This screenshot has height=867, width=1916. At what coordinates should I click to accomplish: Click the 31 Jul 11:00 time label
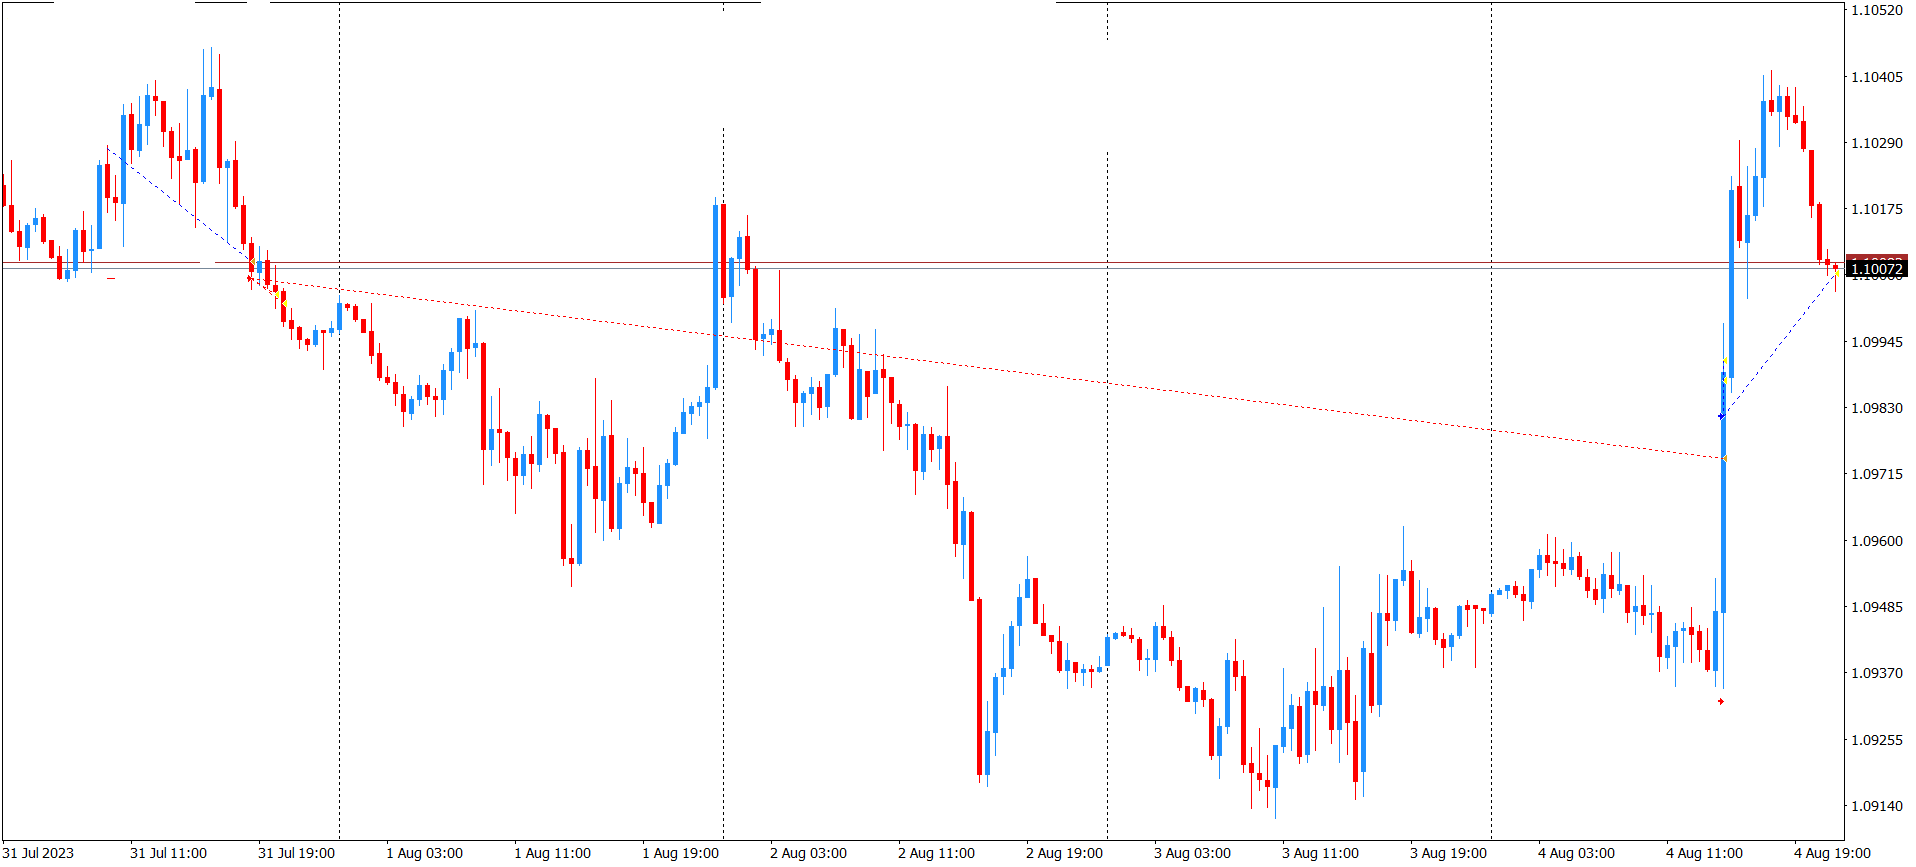point(168,853)
